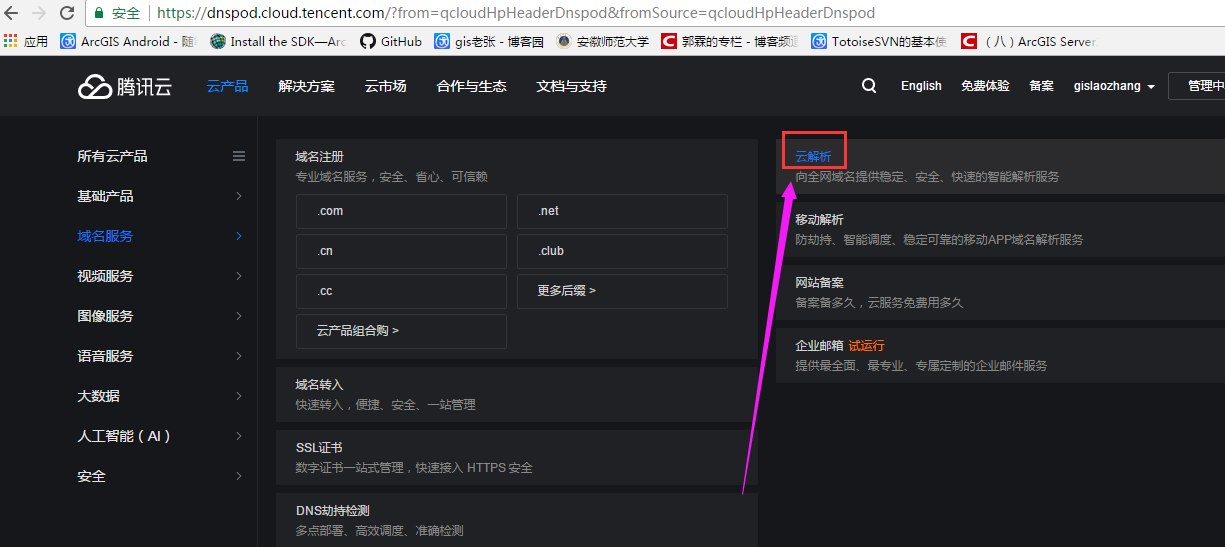Open the 解决方案 nav menu

click(306, 87)
